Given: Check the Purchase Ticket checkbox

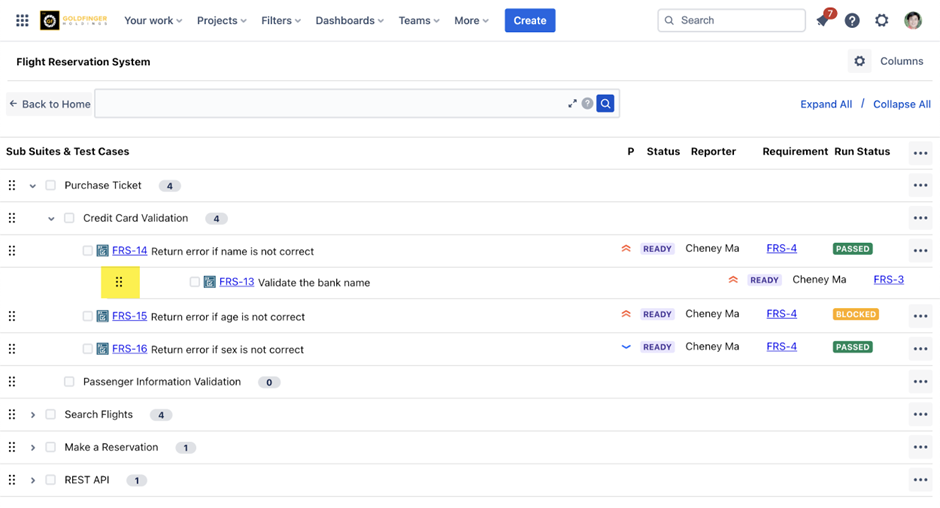Looking at the screenshot, I should [51, 185].
